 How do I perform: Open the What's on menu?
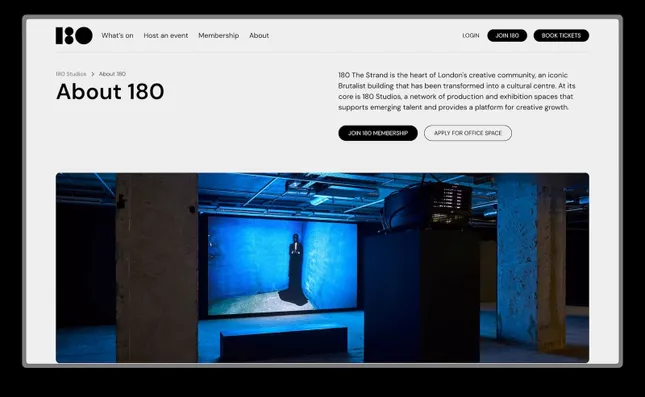pos(117,36)
